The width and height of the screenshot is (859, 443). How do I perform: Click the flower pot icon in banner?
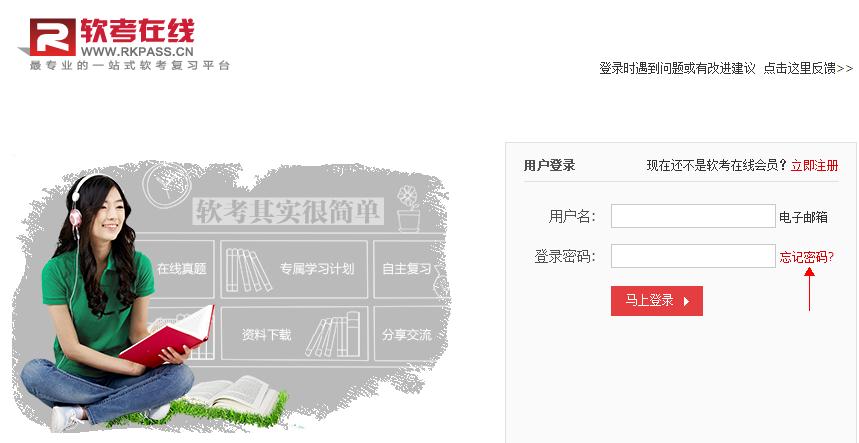tap(408, 208)
